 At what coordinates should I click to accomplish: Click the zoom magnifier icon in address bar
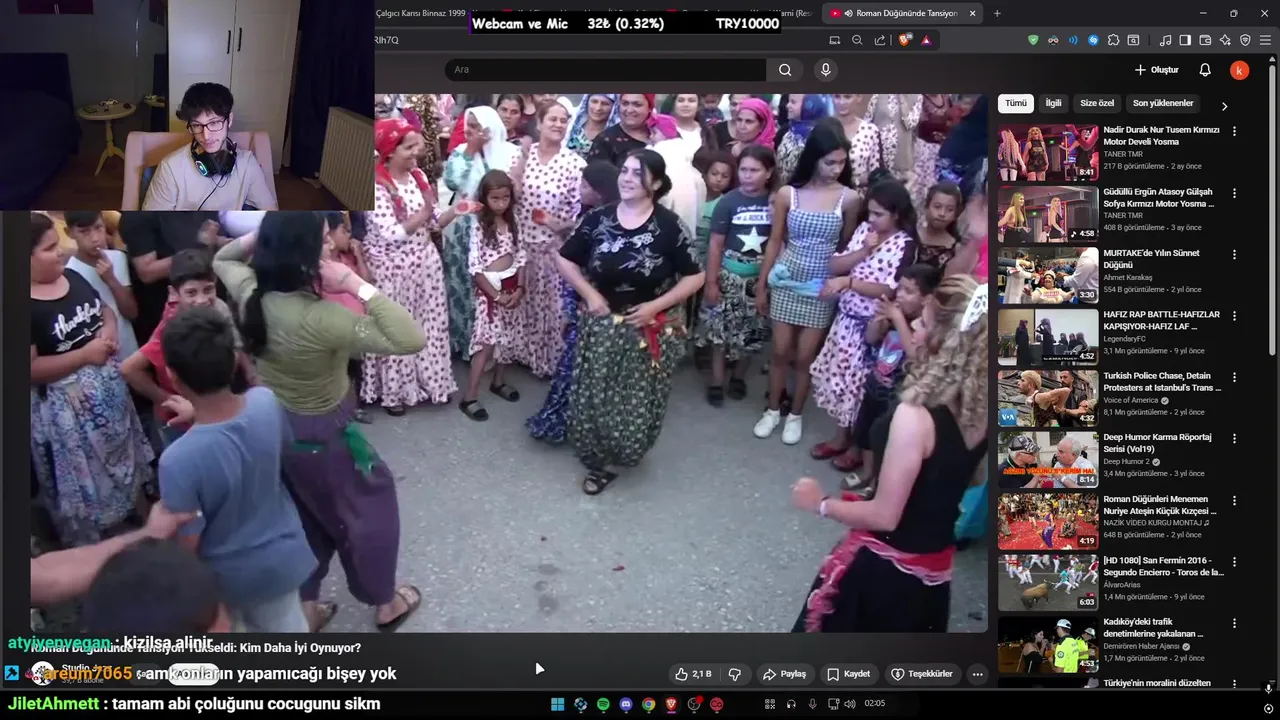tap(857, 40)
